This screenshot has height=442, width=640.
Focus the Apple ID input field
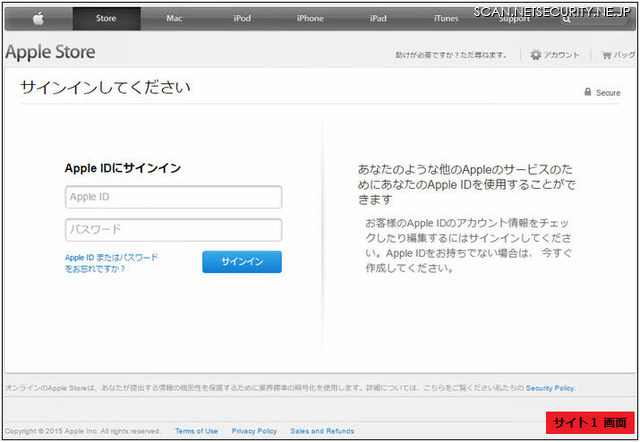(173, 197)
